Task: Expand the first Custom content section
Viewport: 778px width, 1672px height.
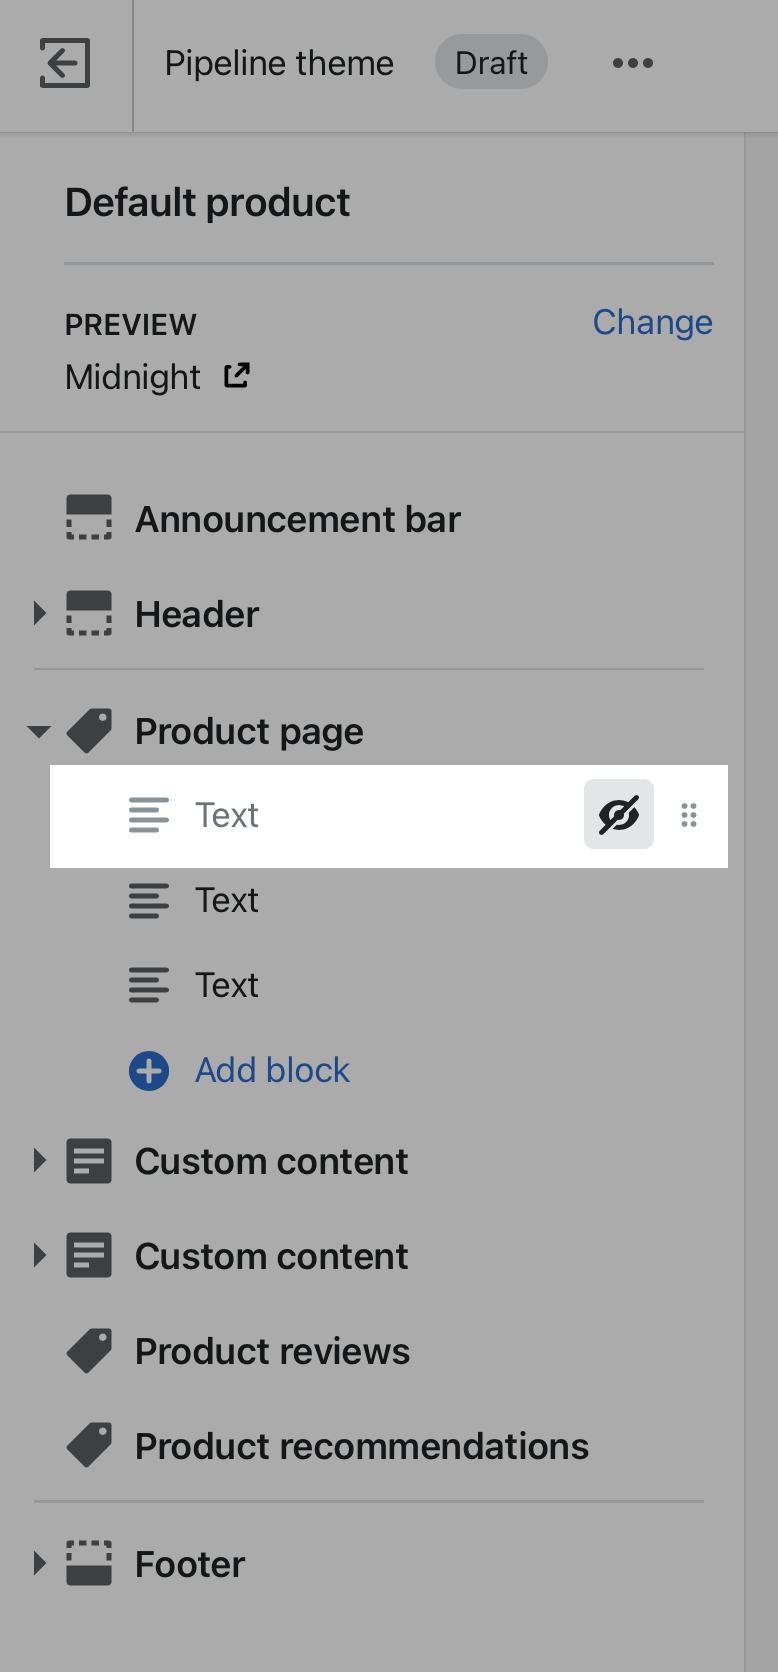Action: tap(40, 1161)
